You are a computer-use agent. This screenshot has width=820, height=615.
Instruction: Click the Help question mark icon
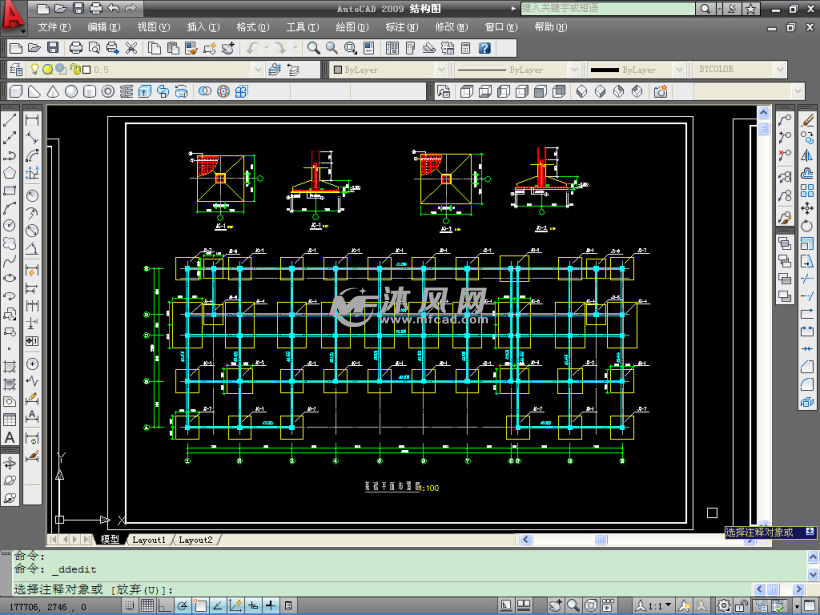tap(484, 48)
